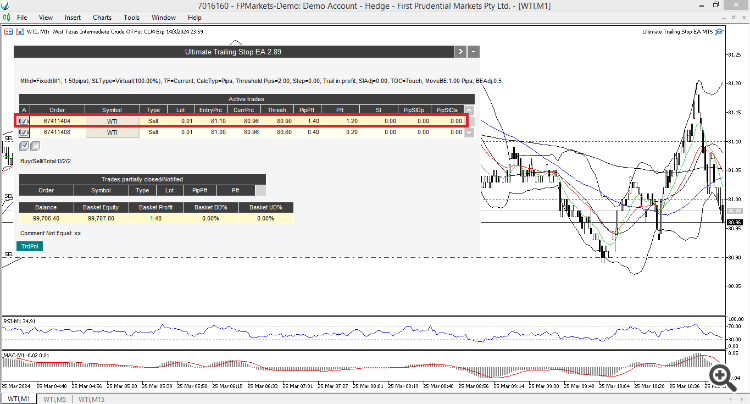This screenshot has width=750, height=404.
Task: Open the Charts menu
Action: point(102,18)
